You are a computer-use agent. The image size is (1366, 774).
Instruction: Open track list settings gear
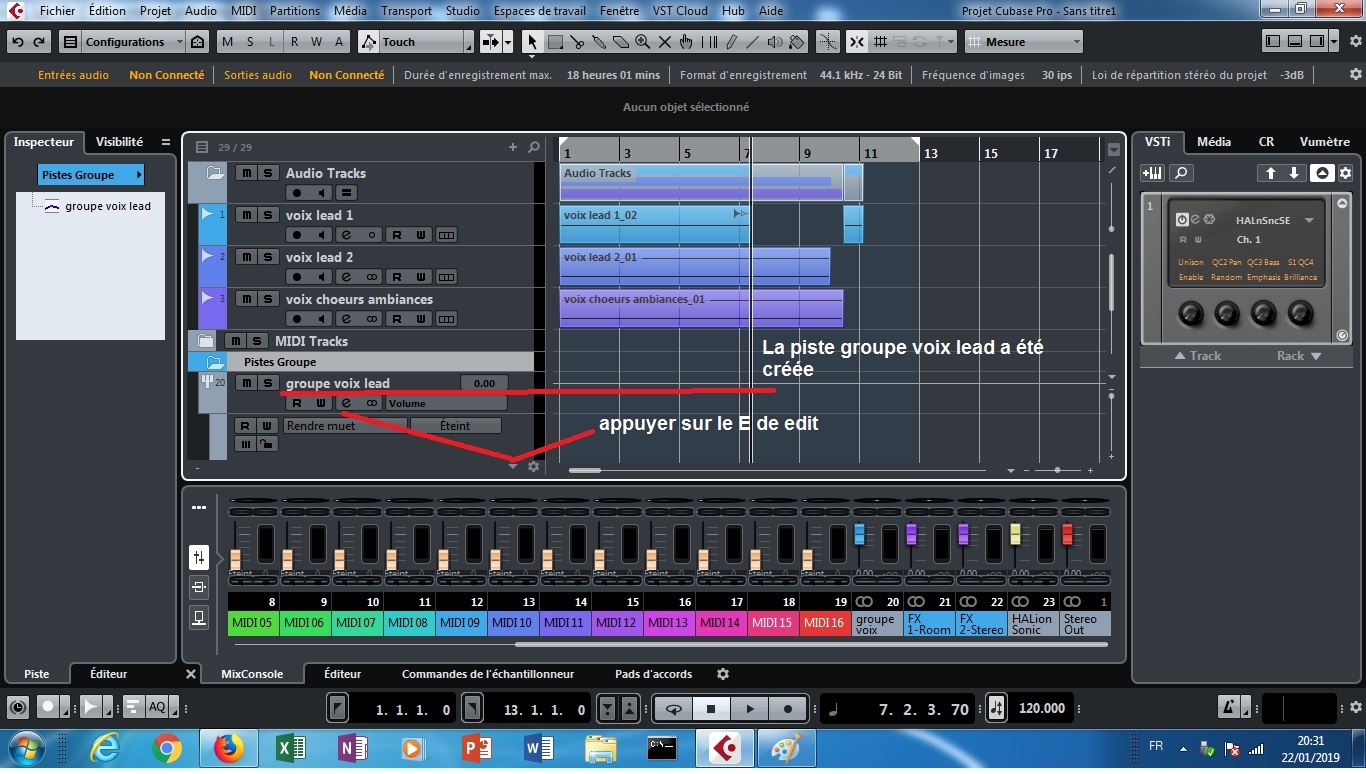(533, 466)
